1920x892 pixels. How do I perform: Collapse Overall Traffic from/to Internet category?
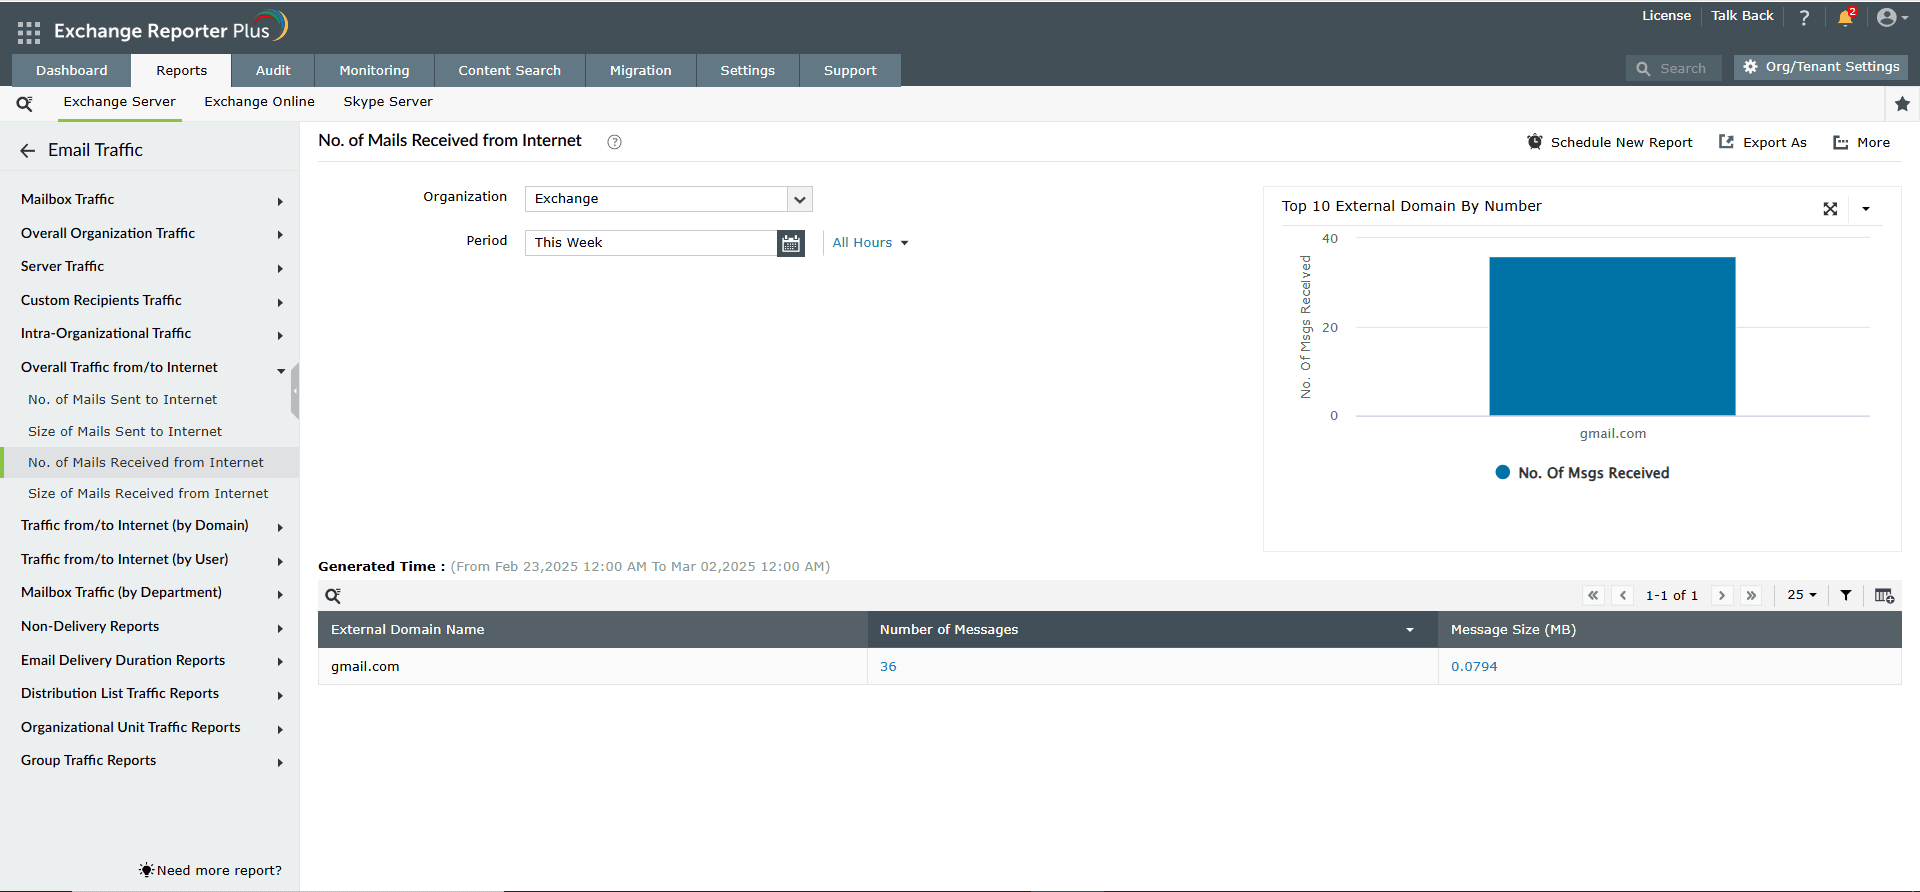tap(281, 370)
